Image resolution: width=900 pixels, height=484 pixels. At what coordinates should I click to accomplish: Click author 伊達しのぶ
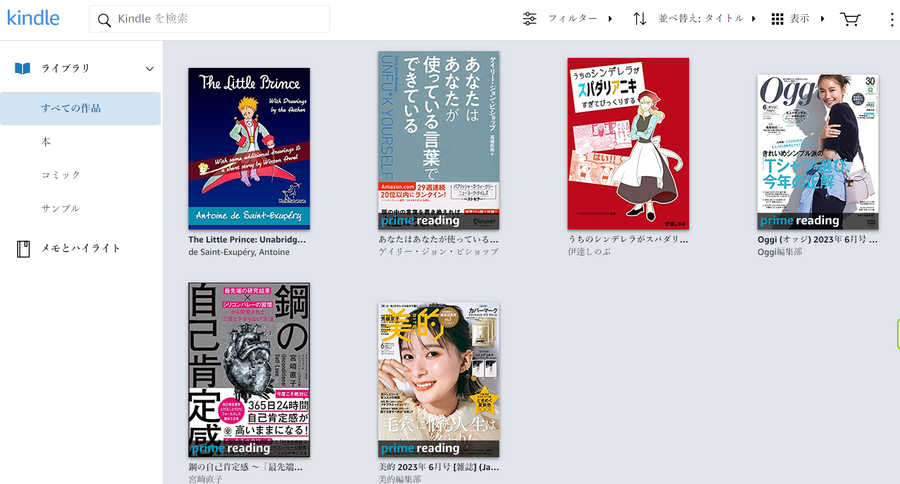click(x=588, y=251)
